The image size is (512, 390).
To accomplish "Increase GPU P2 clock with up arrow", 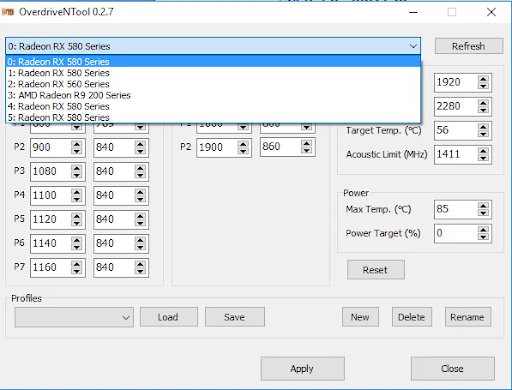I will (77, 144).
